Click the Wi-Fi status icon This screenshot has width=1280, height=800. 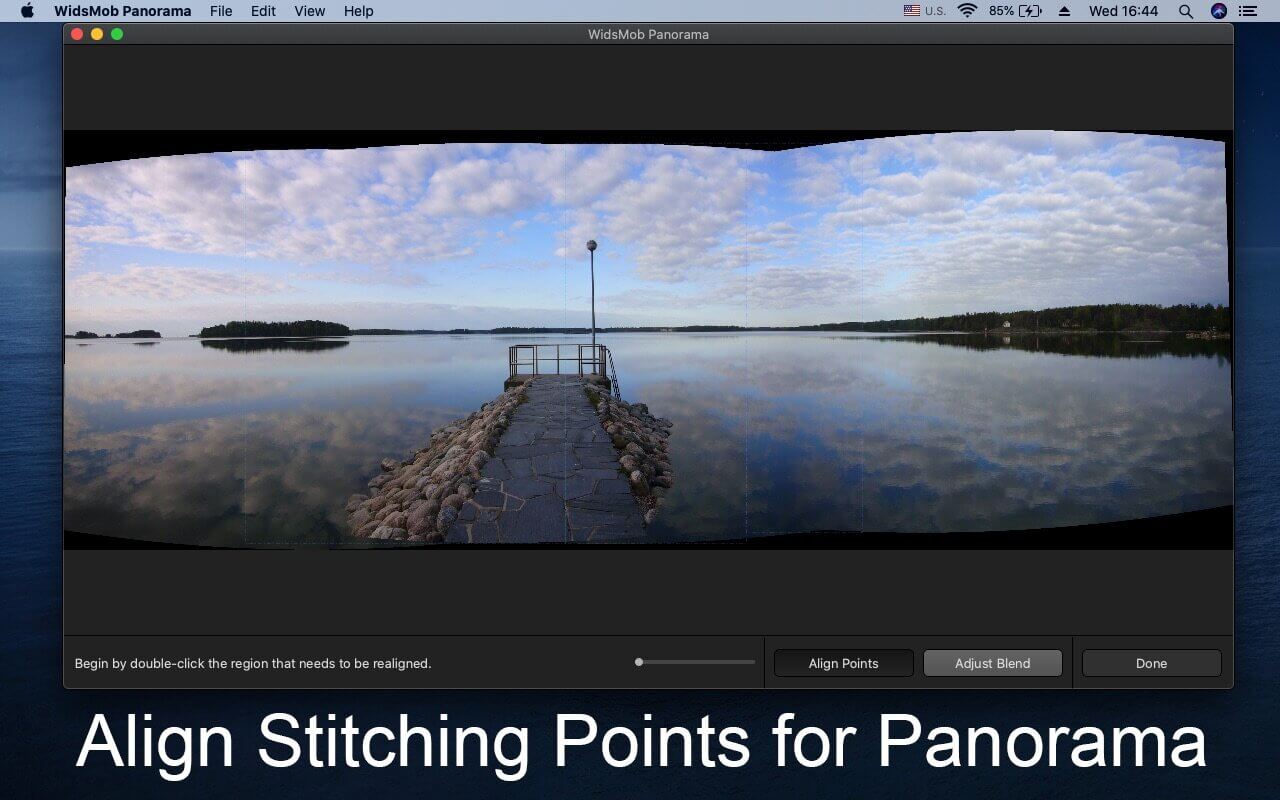pos(967,11)
